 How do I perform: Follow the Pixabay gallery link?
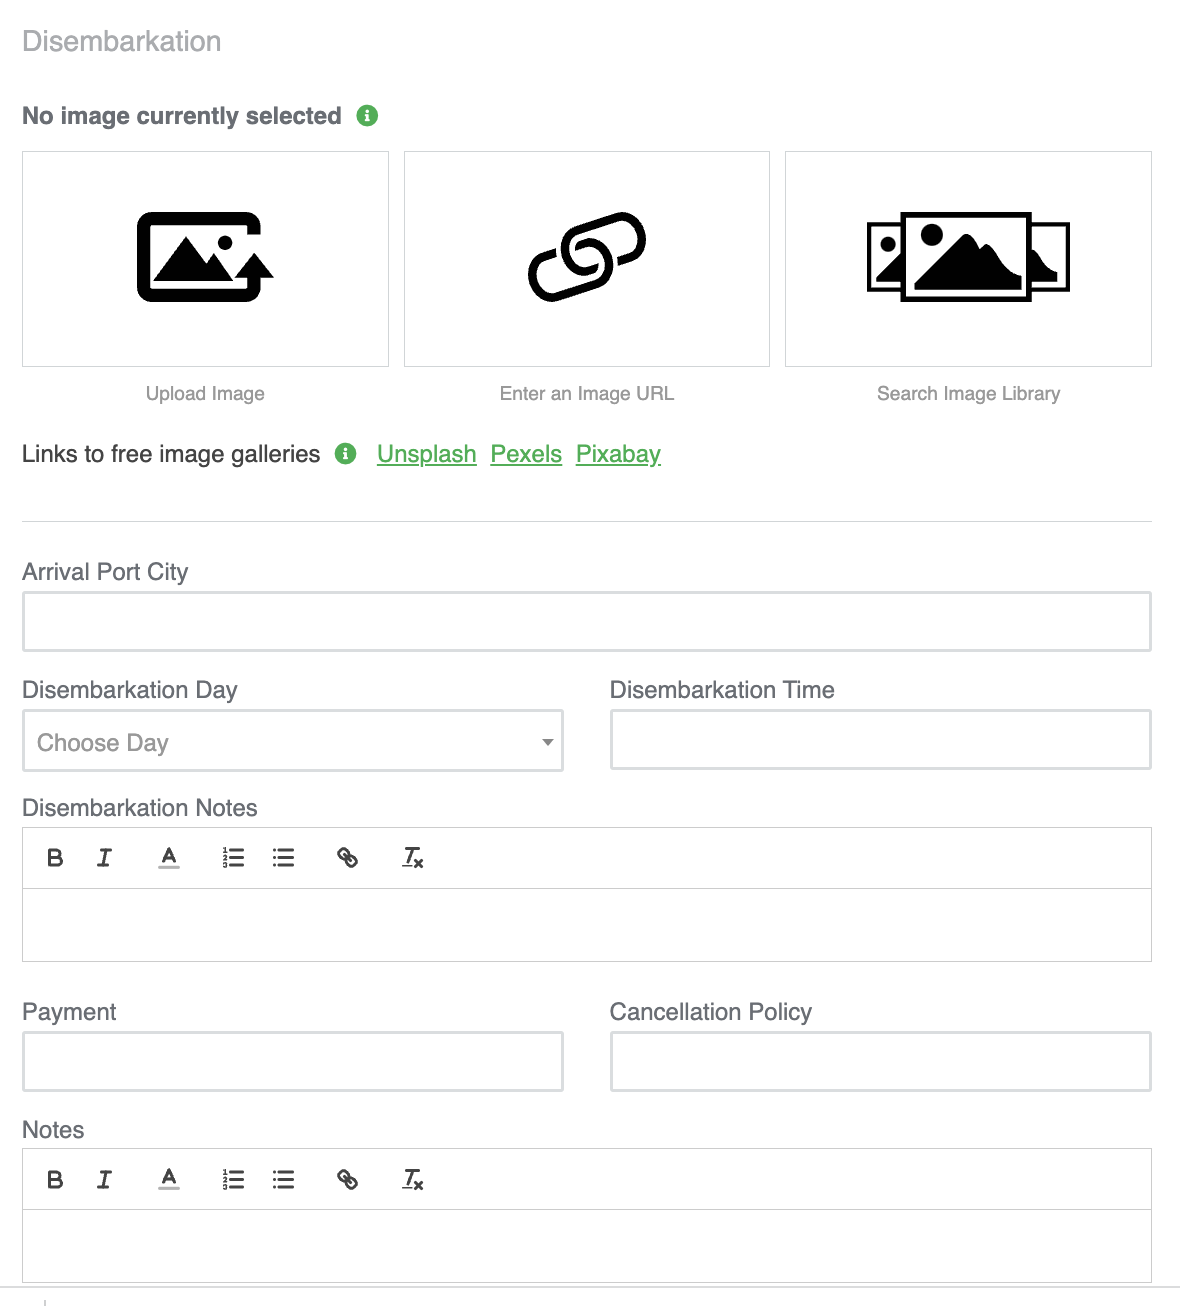coord(618,454)
